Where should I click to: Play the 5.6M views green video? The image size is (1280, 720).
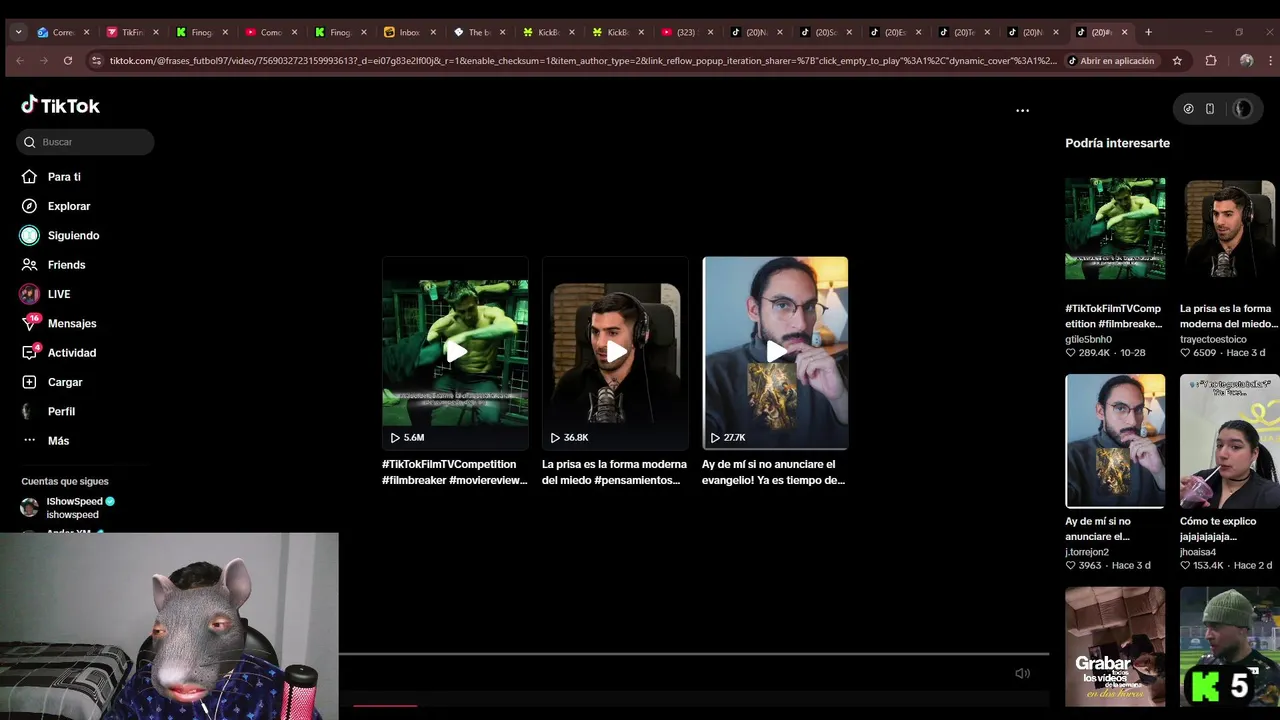(455, 353)
